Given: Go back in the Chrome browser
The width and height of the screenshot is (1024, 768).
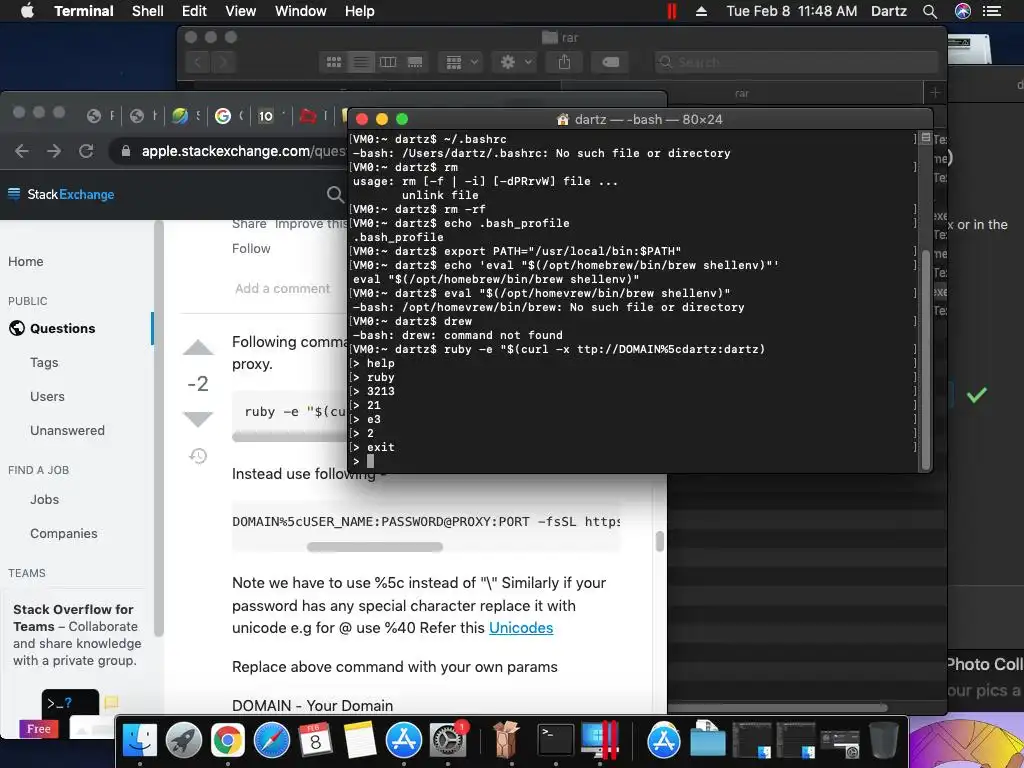Looking at the screenshot, I should click(x=22, y=152).
